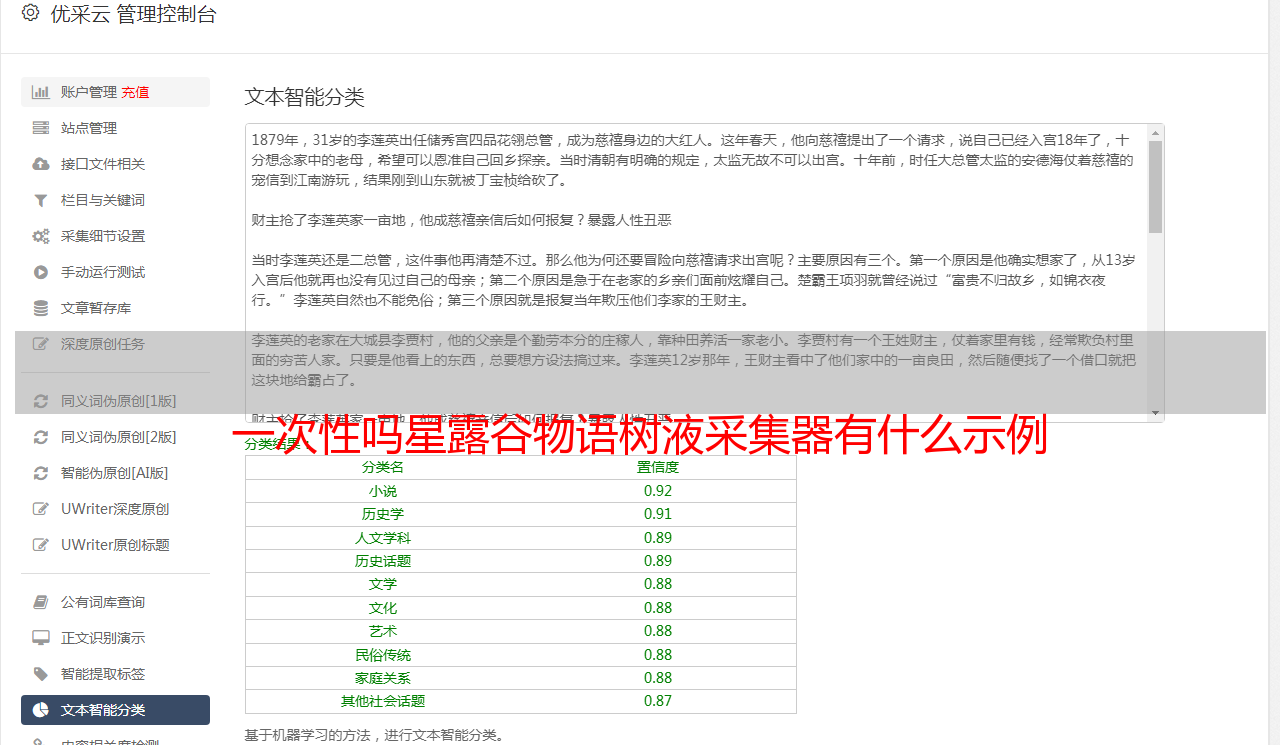Image resolution: width=1280 pixels, height=745 pixels.
Task: Click the server icon for 站点管理
Action: point(41,128)
